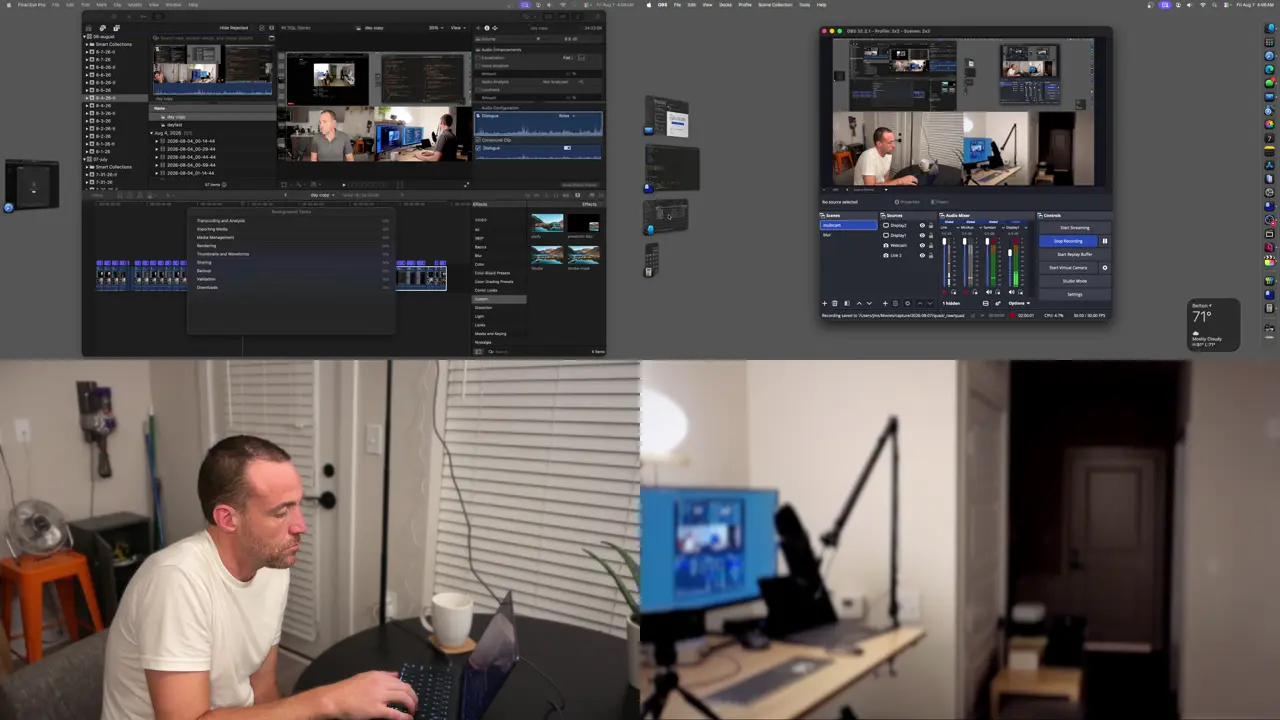
Task: Open the viewer's View options dropdown
Action: pyautogui.click(x=458, y=28)
